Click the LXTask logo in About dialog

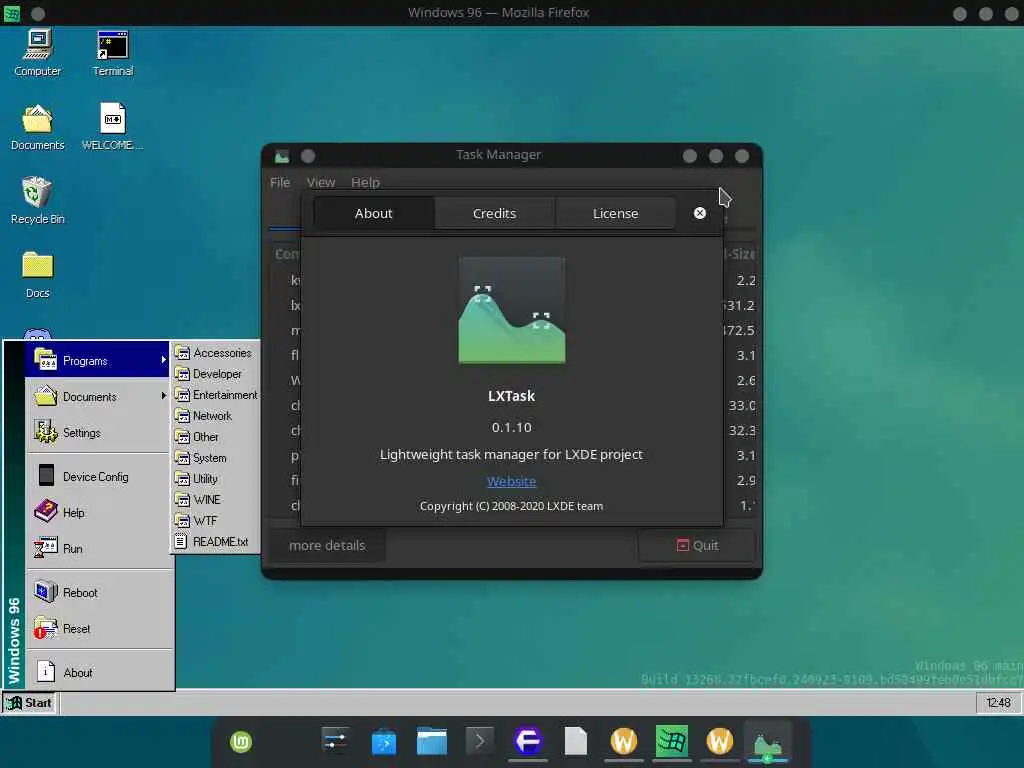(x=512, y=310)
